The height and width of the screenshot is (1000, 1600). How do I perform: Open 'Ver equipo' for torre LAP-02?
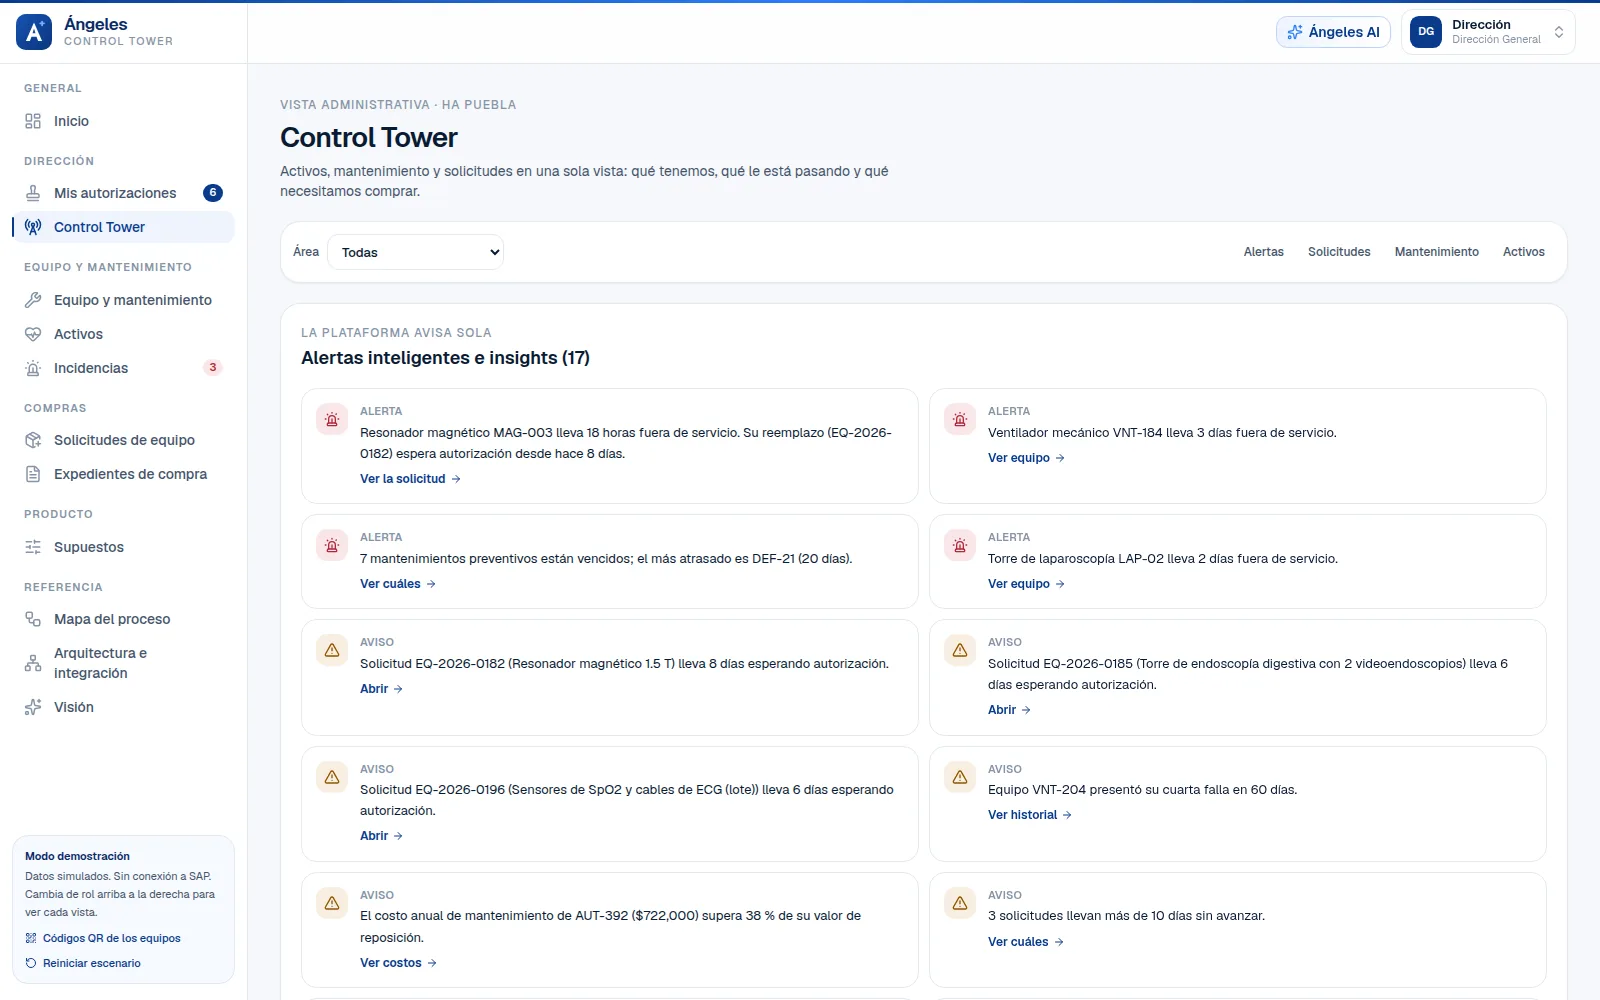[1026, 584]
